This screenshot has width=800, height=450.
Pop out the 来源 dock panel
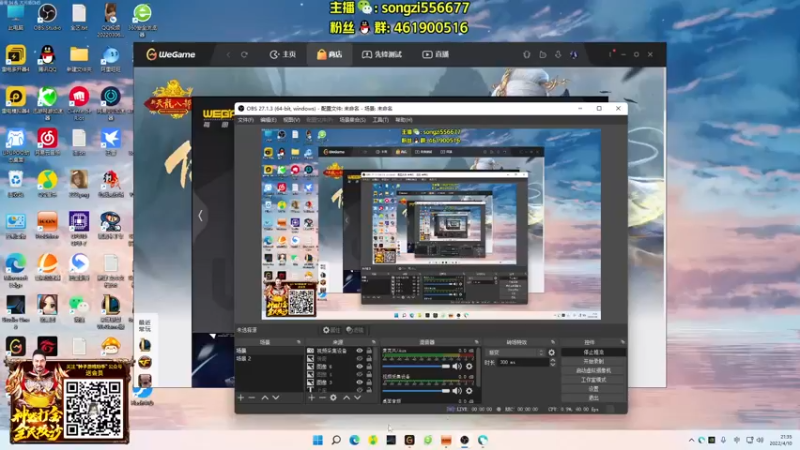tap(373, 342)
